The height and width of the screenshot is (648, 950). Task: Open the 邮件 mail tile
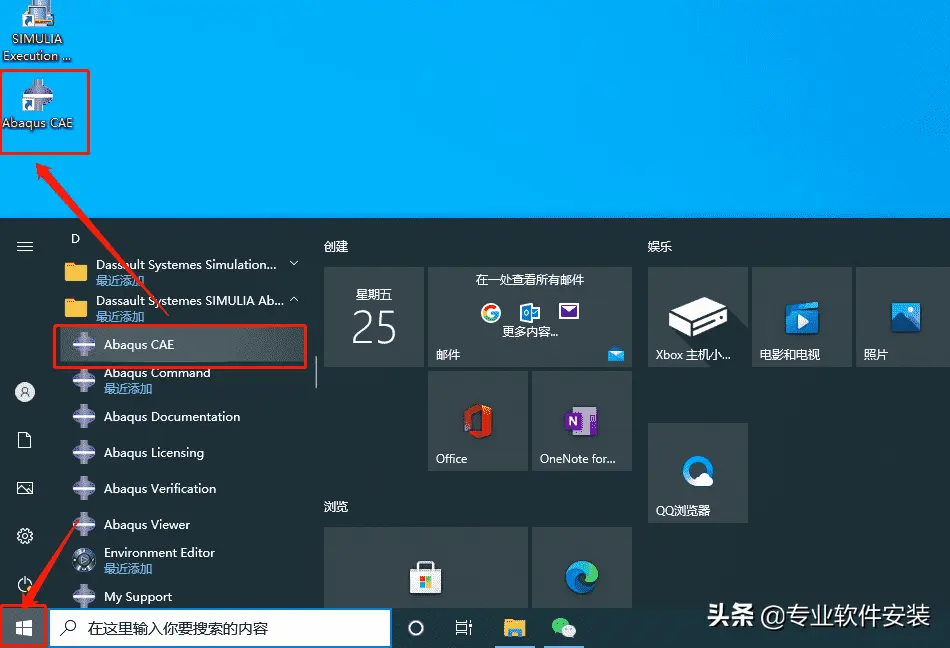(530, 317)
